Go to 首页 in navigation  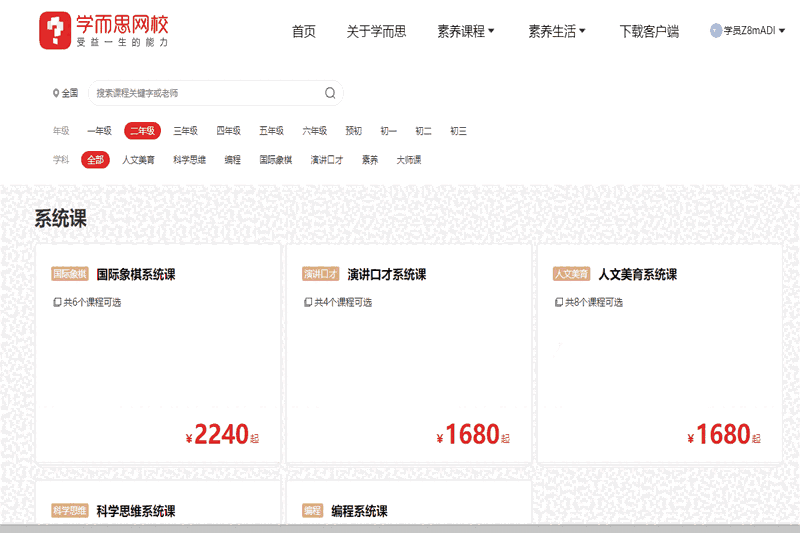coord(304,31)
